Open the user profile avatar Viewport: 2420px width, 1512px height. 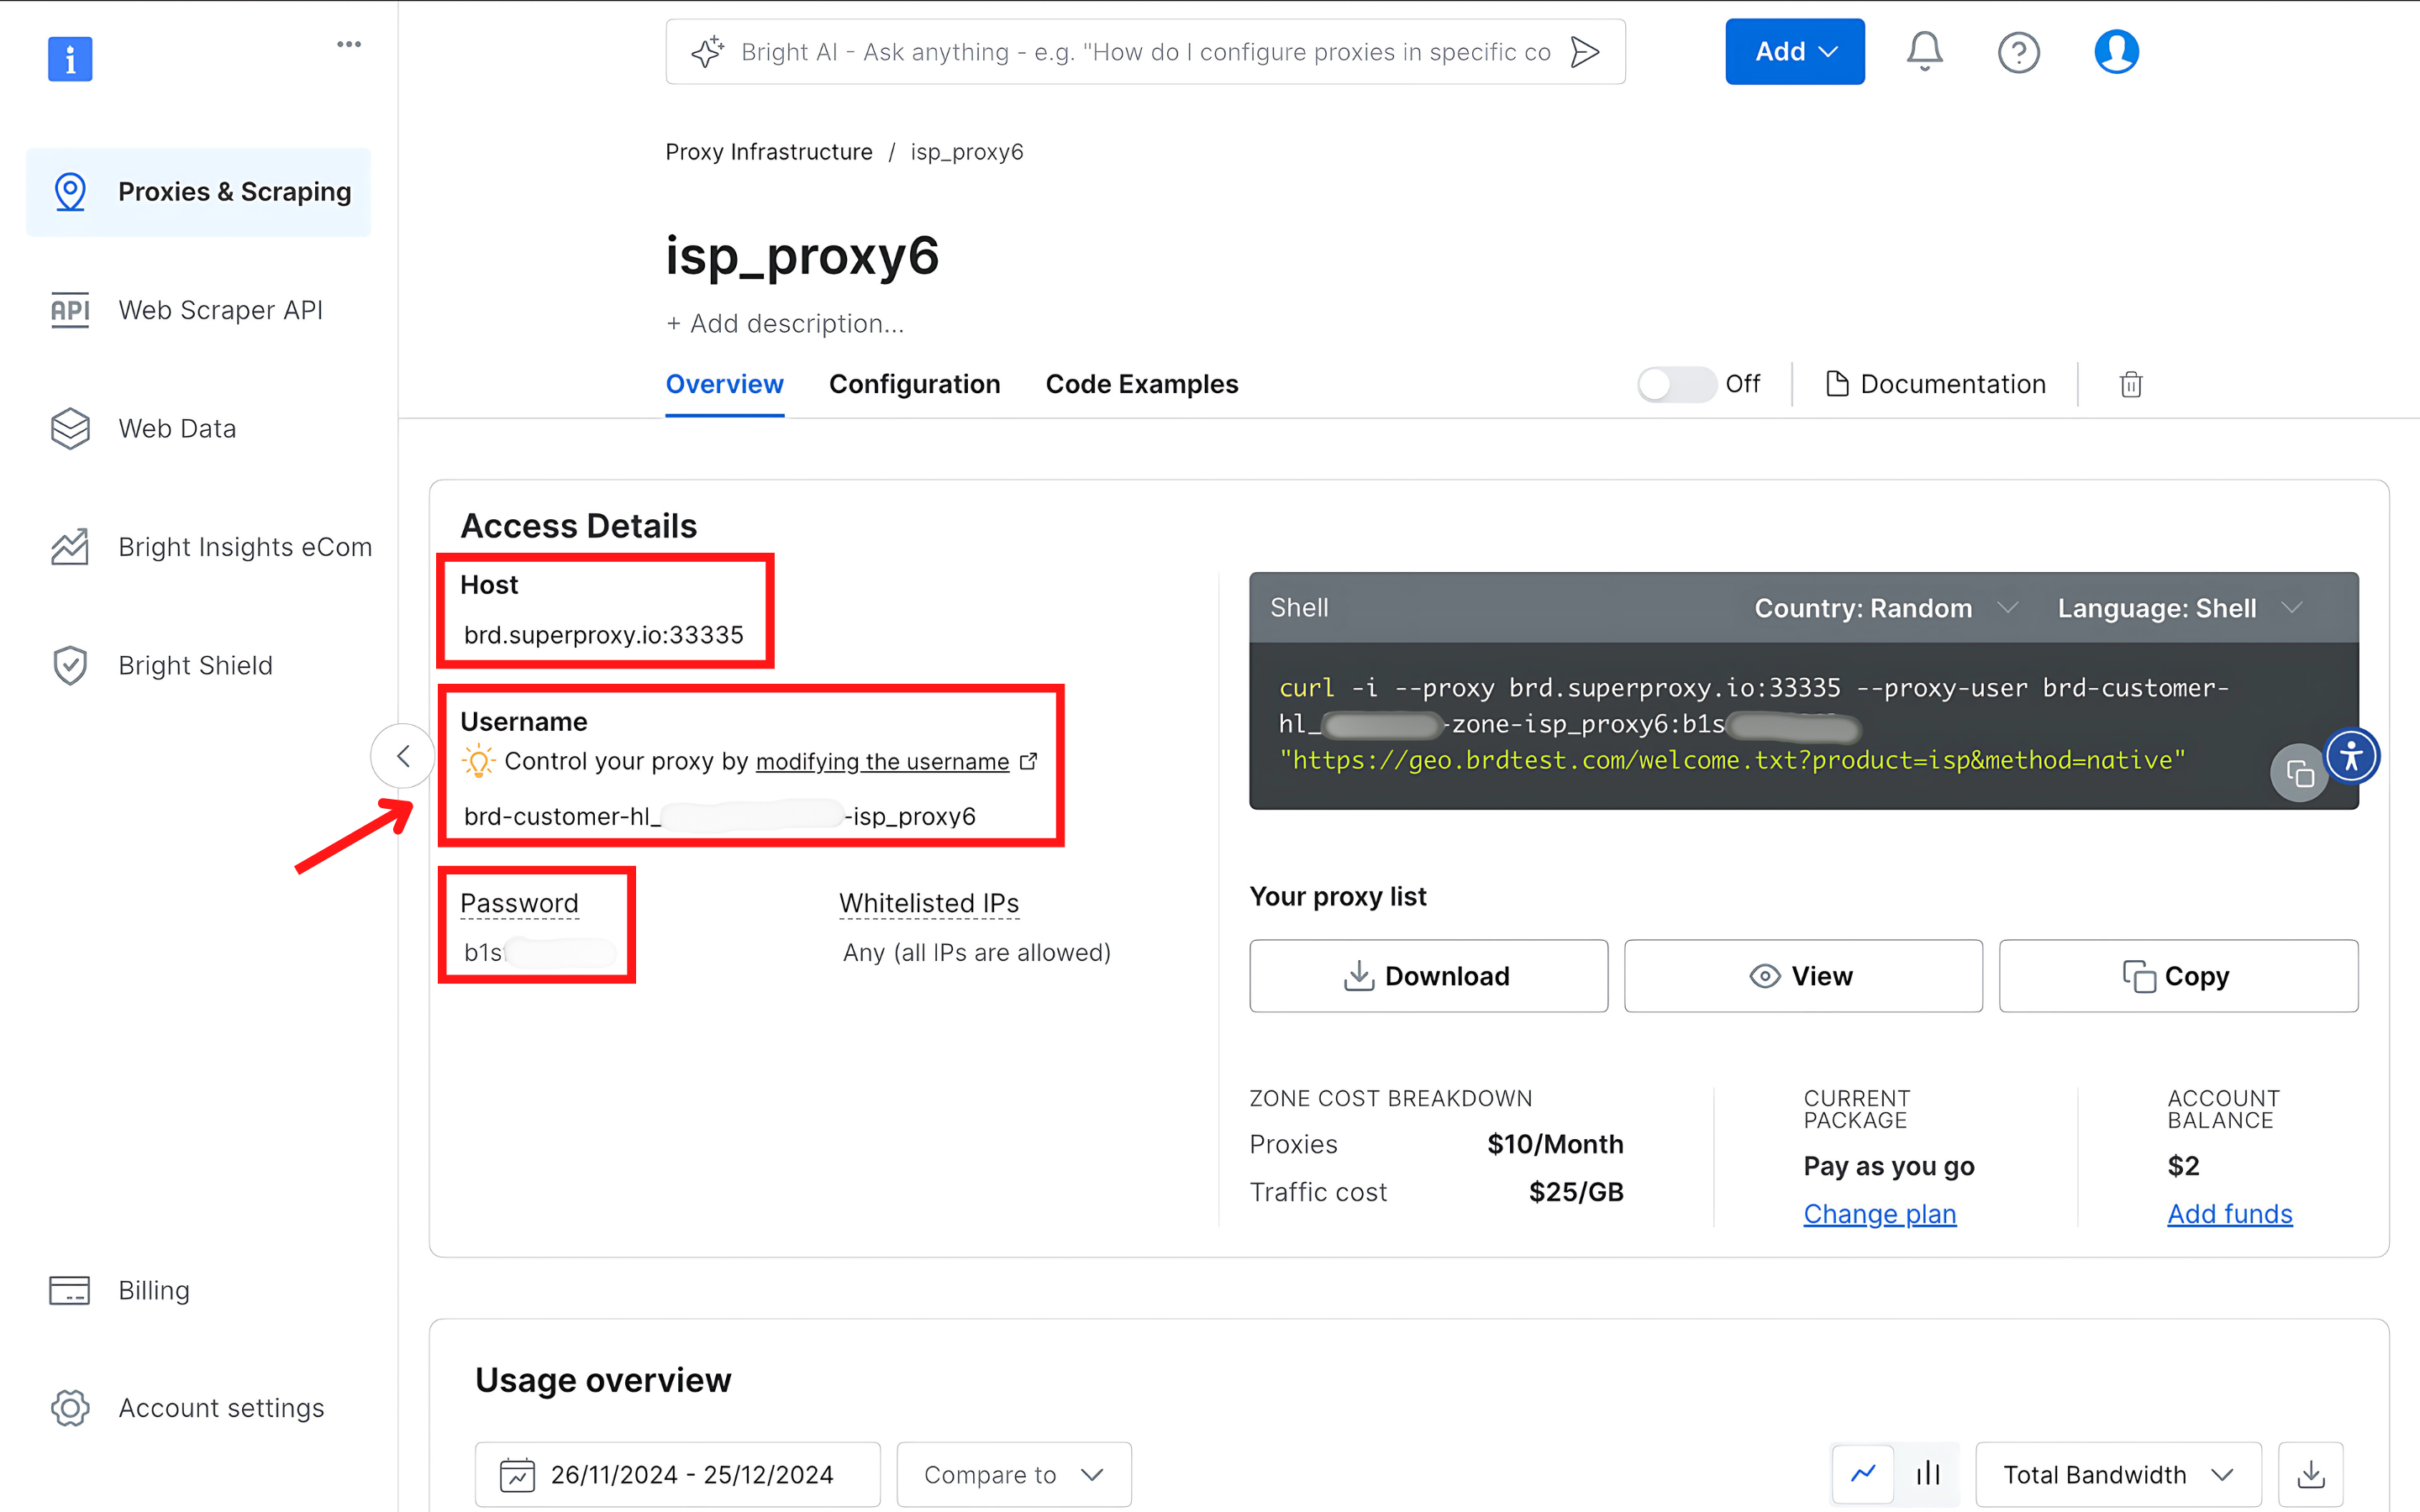pyautogui.click(x=2116, y=52)
